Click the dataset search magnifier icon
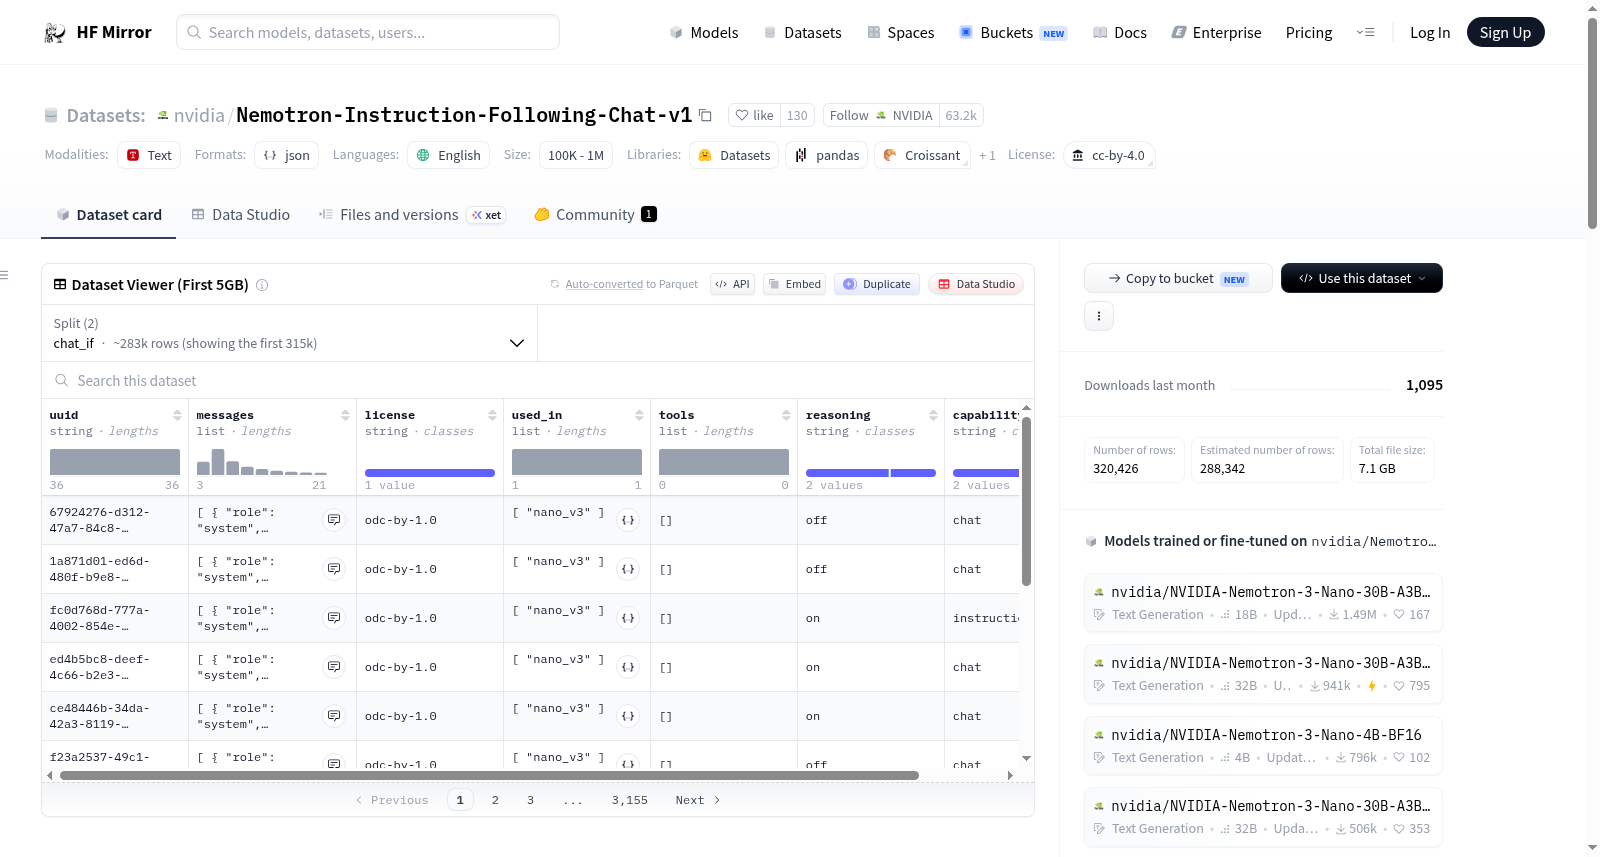This screenshot has width=1600, height=857. [x=62, y=381]
